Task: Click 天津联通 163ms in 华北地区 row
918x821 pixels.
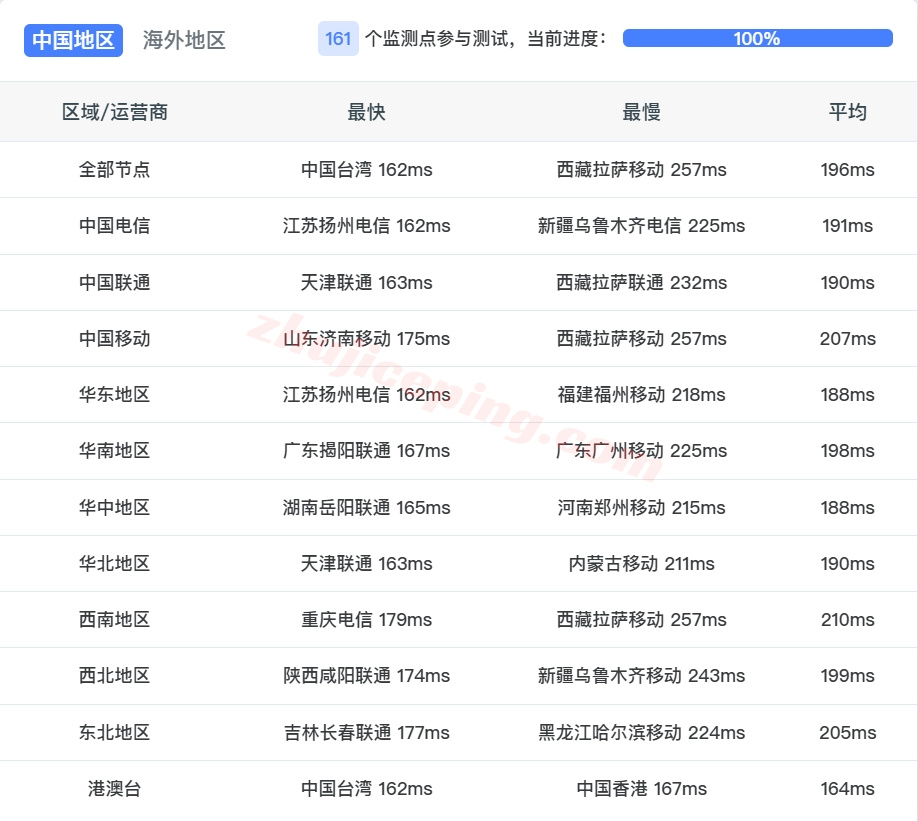Action: click(366, 563)
